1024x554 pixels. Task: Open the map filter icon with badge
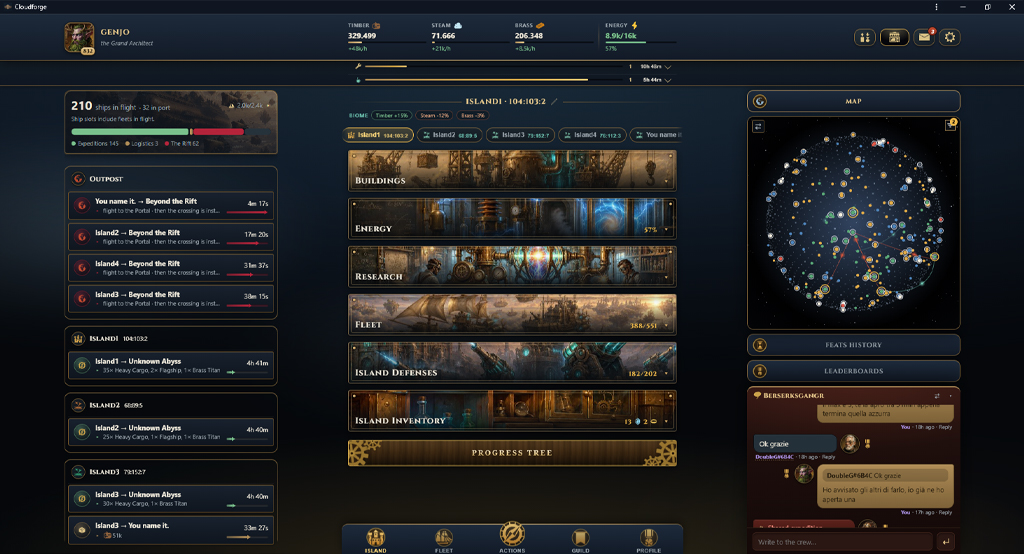coord(950,125)
